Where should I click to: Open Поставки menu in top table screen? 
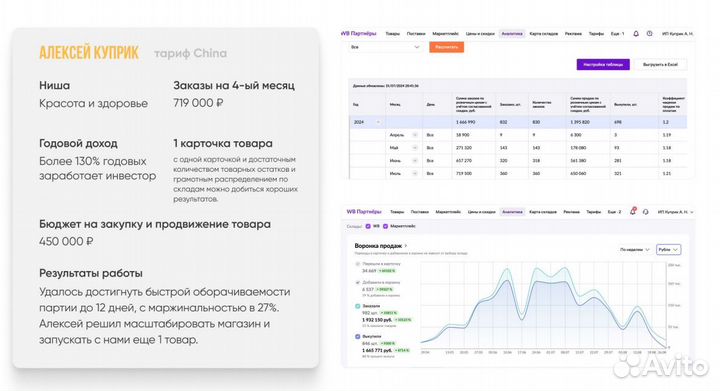click(416, 34)
